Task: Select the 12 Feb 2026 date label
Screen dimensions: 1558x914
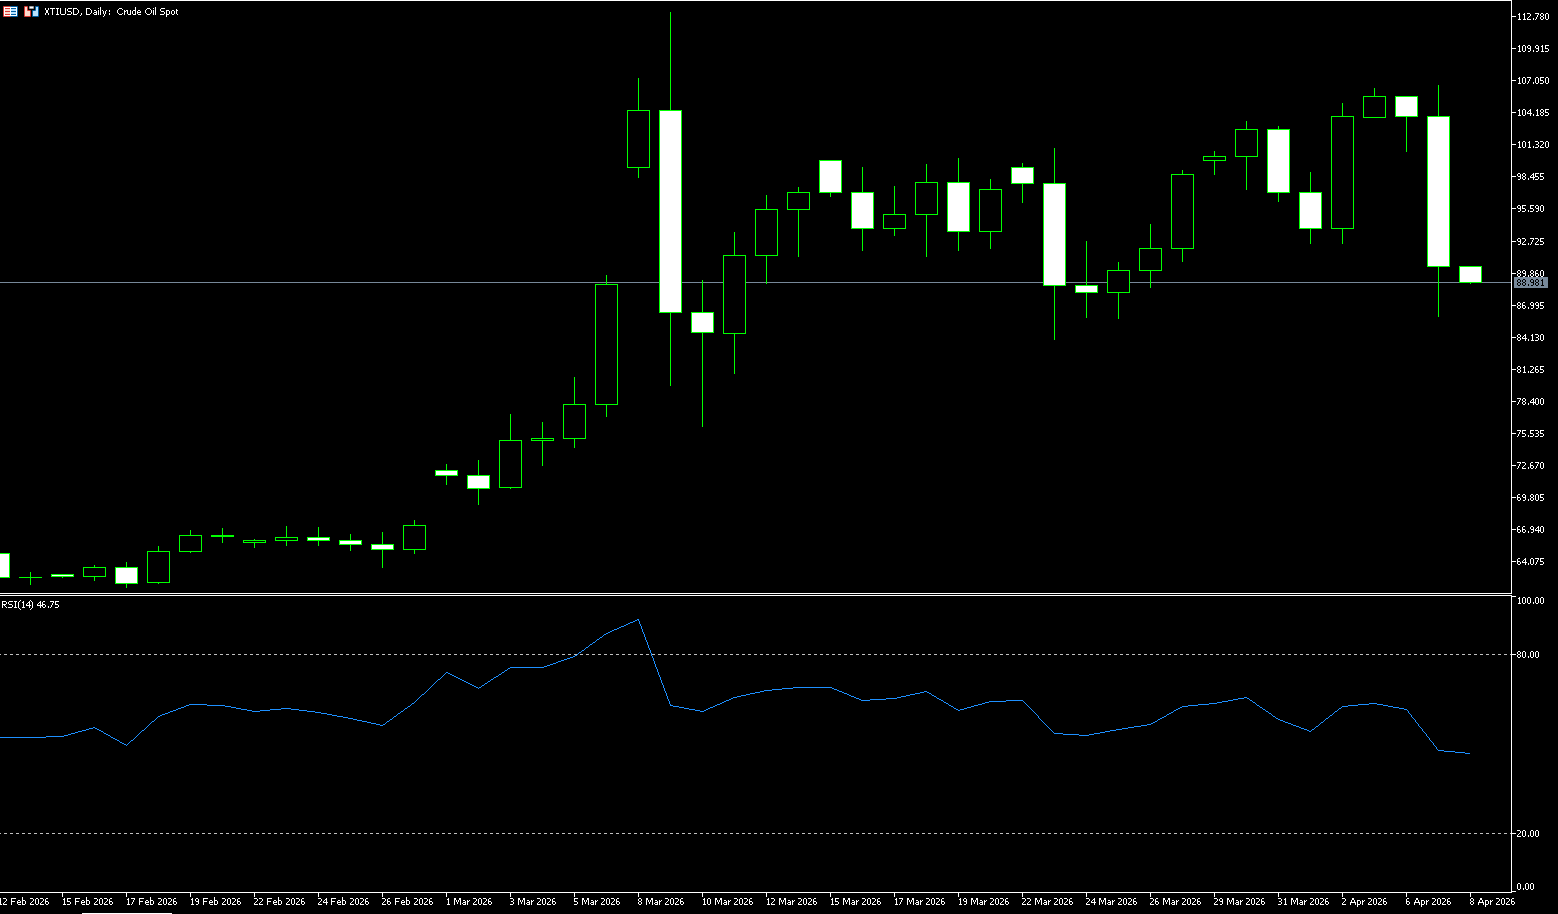Action: point(25,901)
